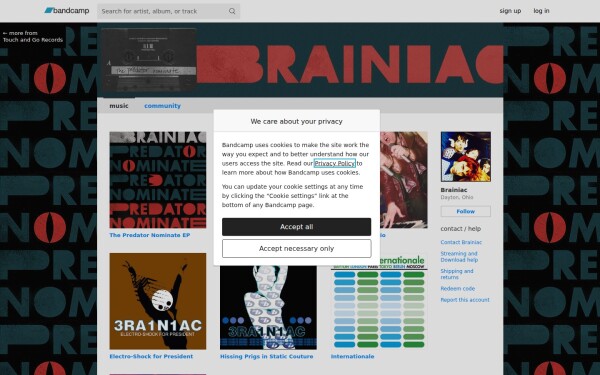Click the Internationale title link
This screenshot has width=600, height=375.
pyautogui.click(x=352, y=356)
